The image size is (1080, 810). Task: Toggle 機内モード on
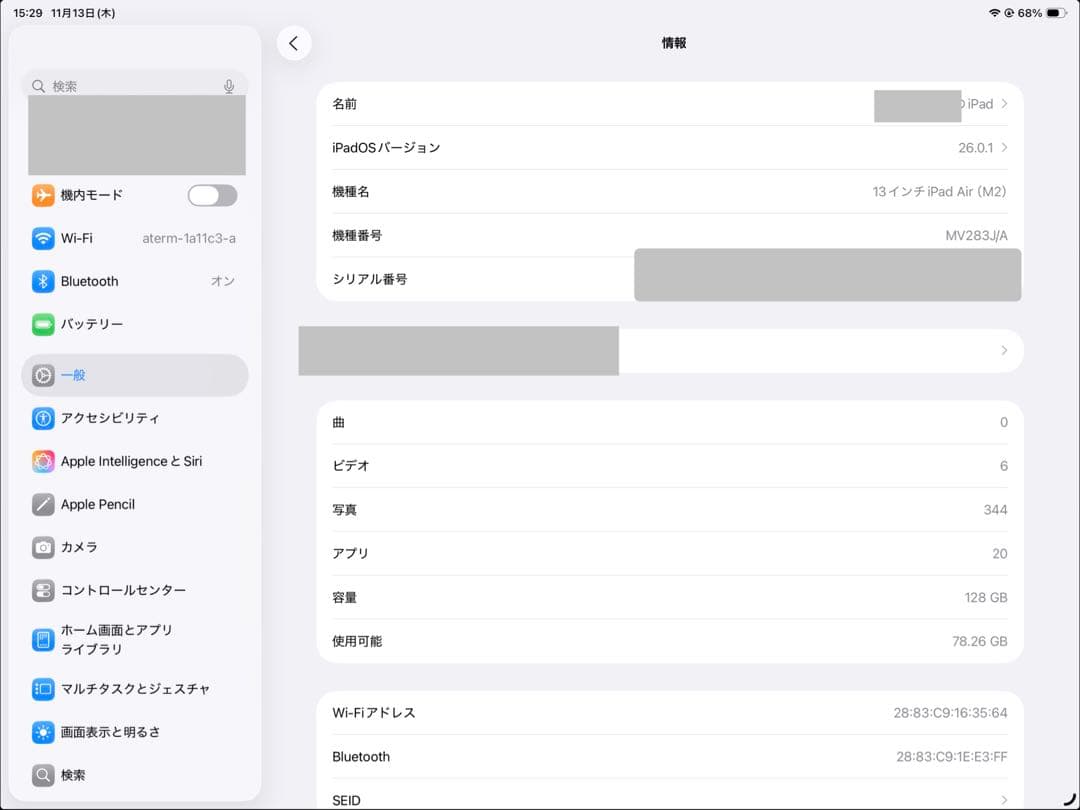point(211,195)
